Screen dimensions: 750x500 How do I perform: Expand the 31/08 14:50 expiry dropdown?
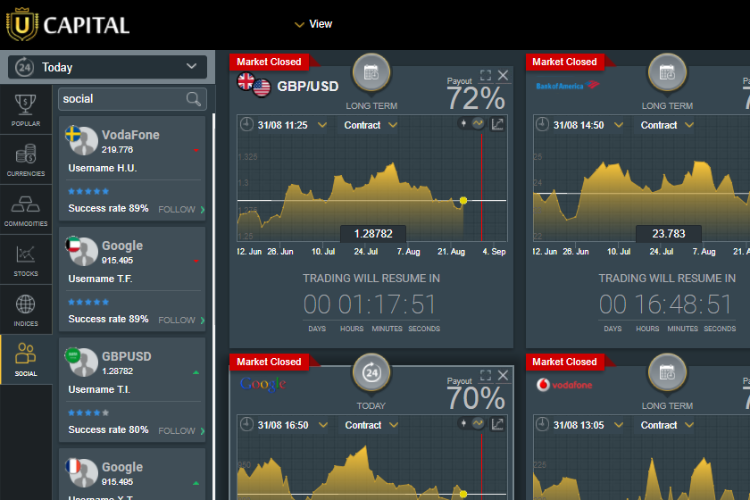618,125
